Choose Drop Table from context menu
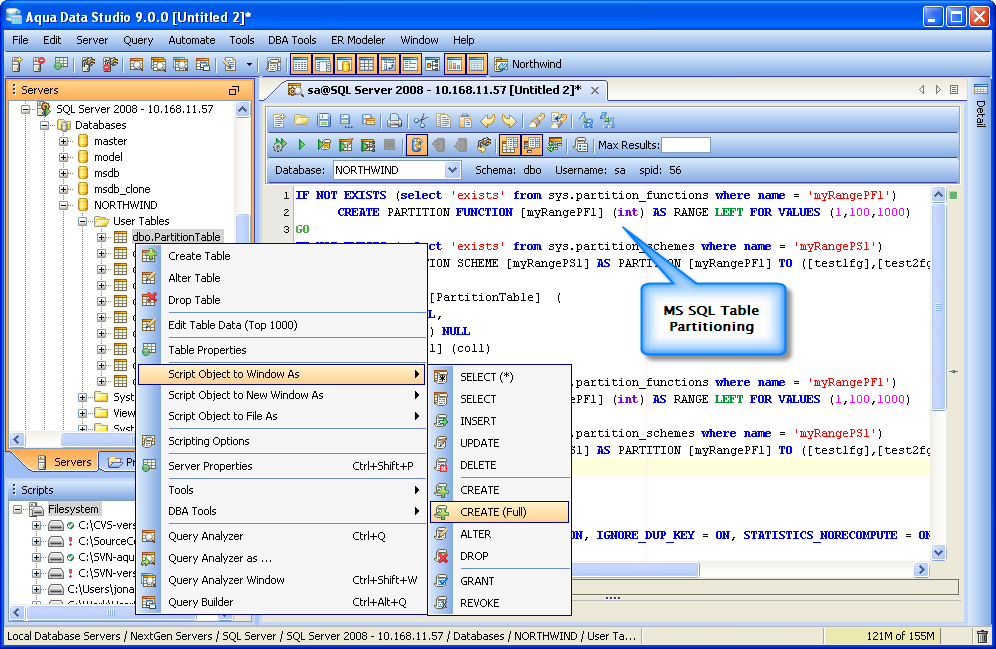This screenshot has width=996, height=649. (x=282, y=300)
